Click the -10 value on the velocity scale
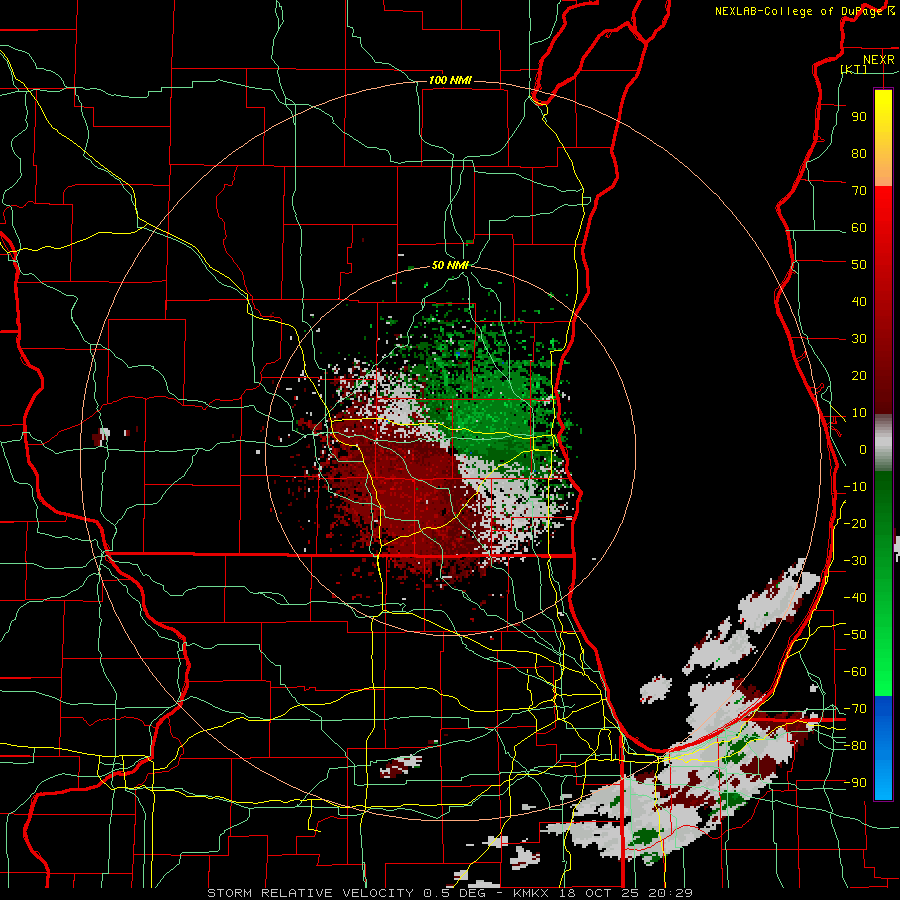 pos(855,487)
